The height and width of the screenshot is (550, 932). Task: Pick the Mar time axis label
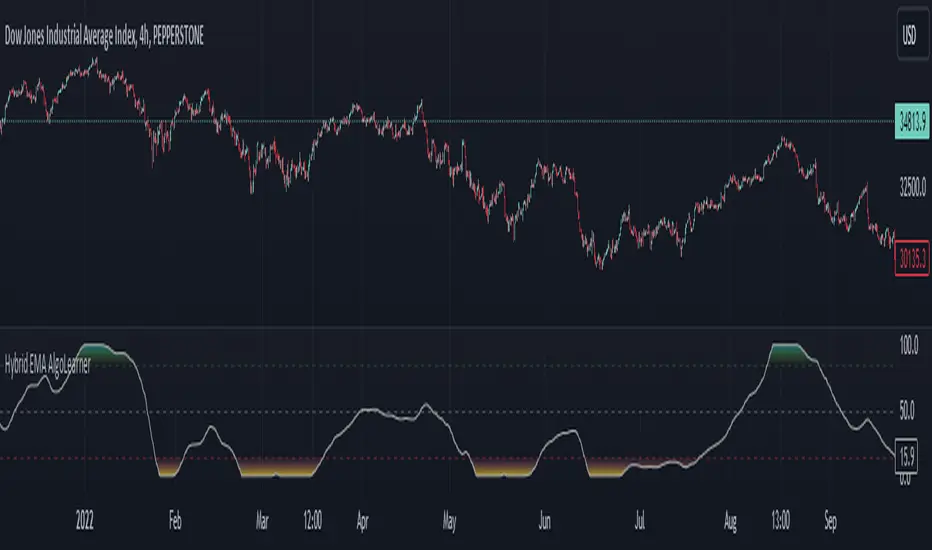pos(262,521)
